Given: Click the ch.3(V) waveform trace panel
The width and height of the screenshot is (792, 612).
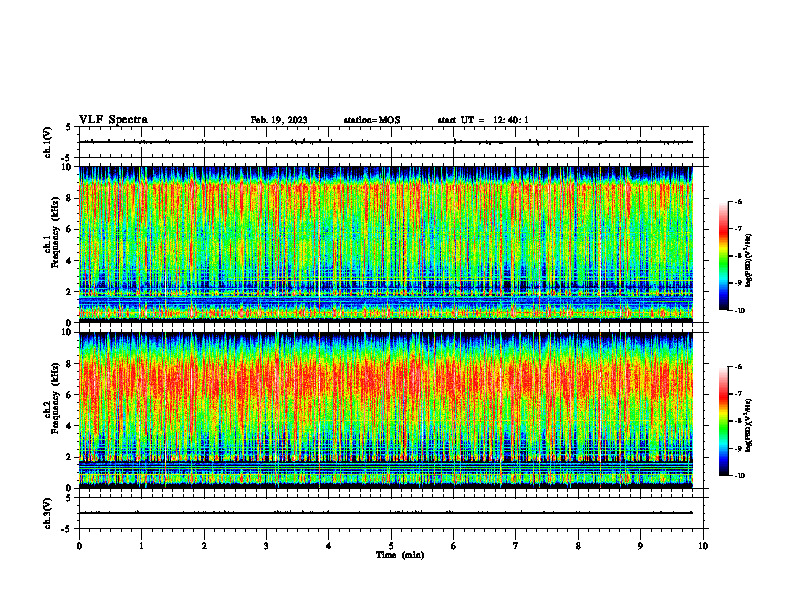Looking at the screenshot, I should coord(391,513).
